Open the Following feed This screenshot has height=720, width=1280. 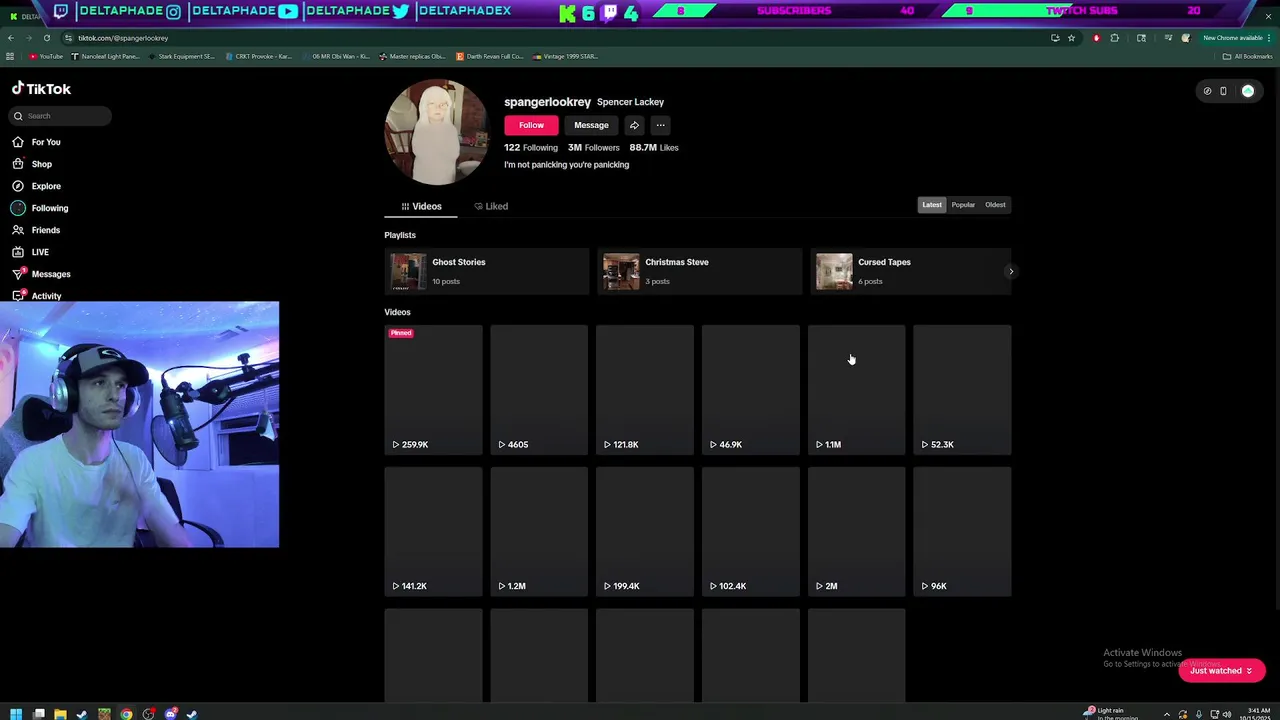pos(41,208)
